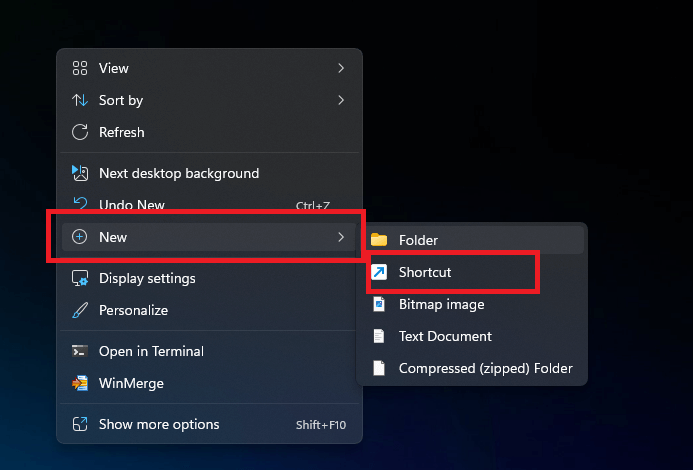
Task: Expand the View submenu chevron
Action: click(341, 68)
